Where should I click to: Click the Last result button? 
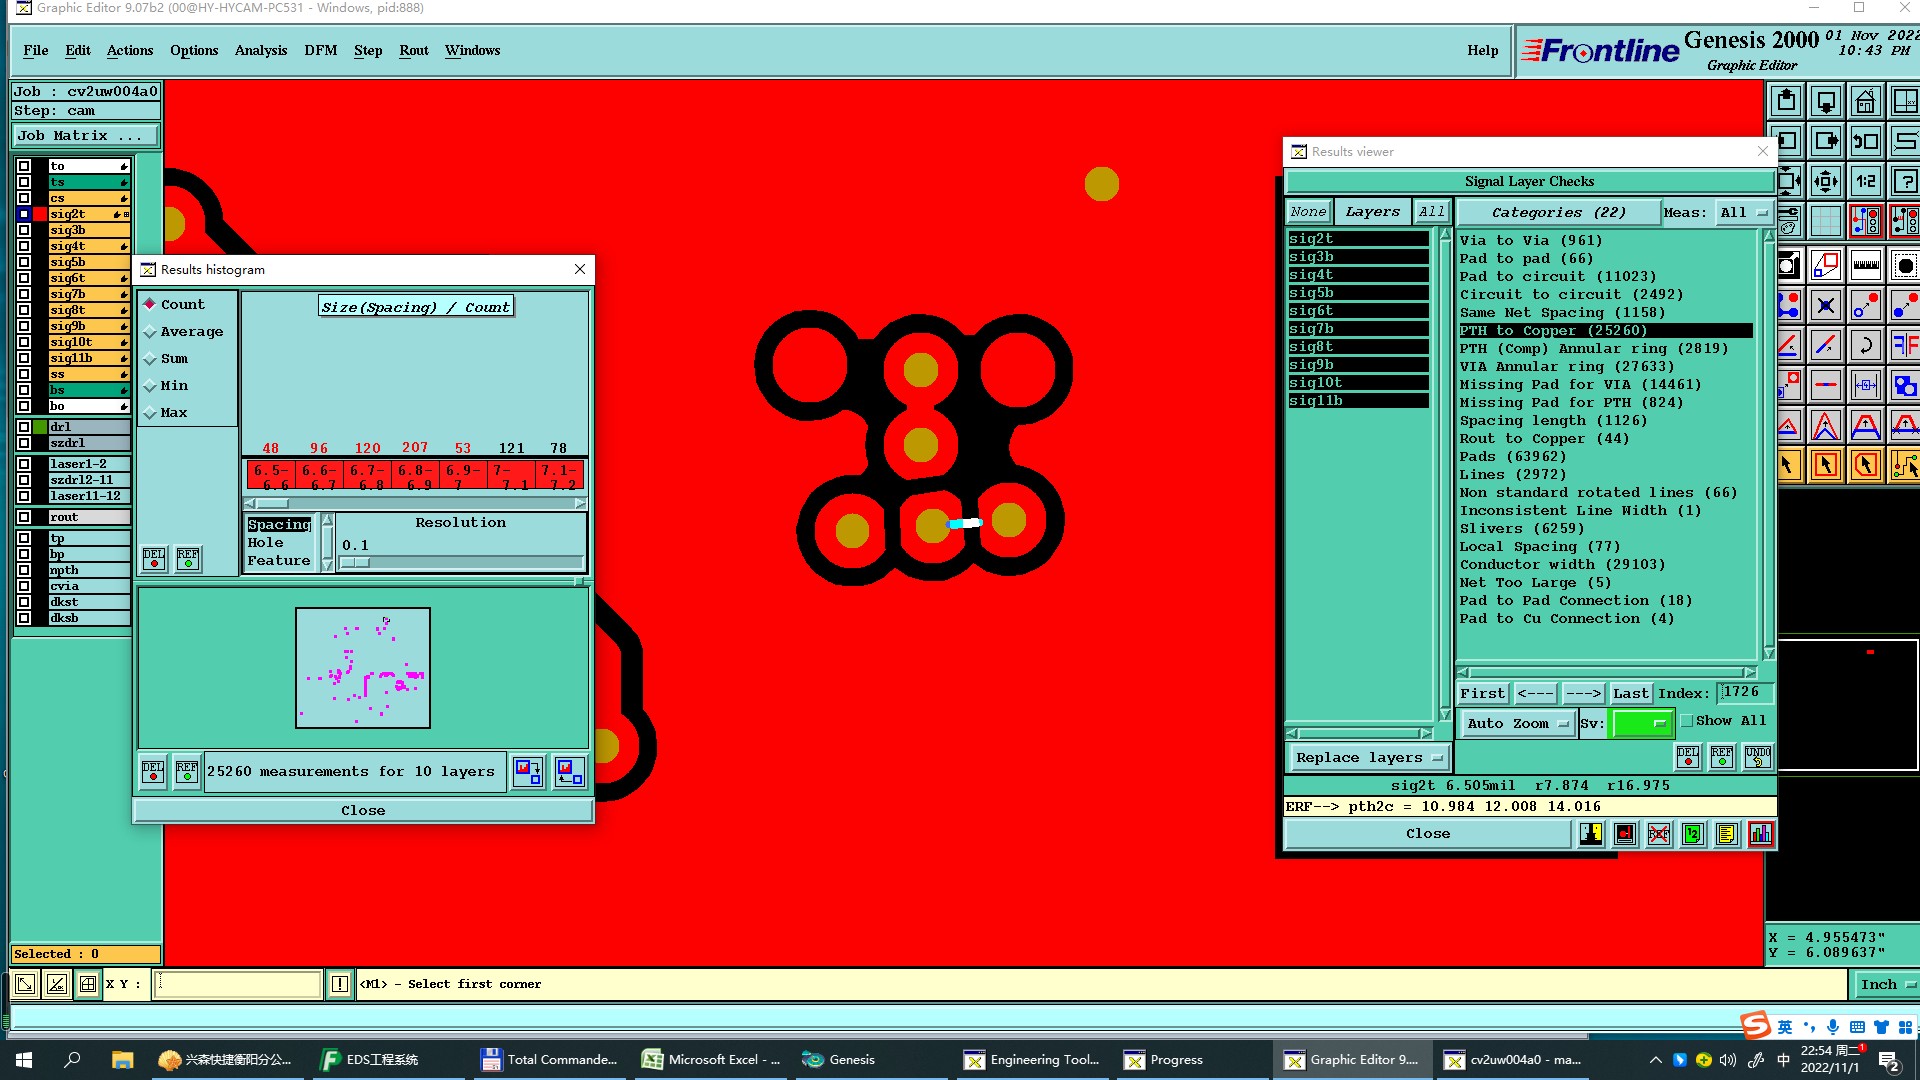point(1630,693)
